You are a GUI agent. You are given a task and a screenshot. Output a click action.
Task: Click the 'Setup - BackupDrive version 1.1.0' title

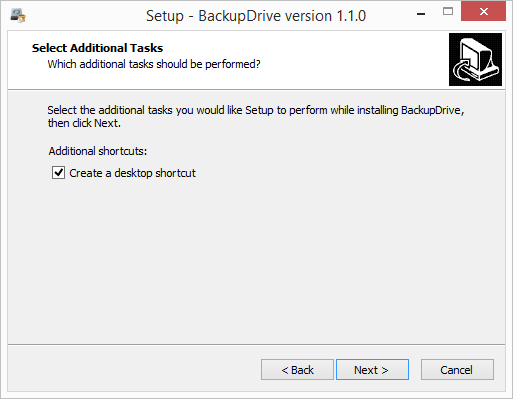[x=256, y=16]
